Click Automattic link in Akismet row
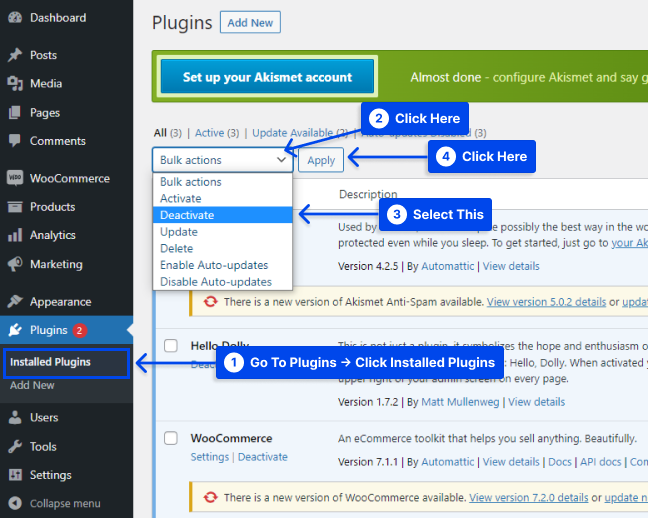 448,266
